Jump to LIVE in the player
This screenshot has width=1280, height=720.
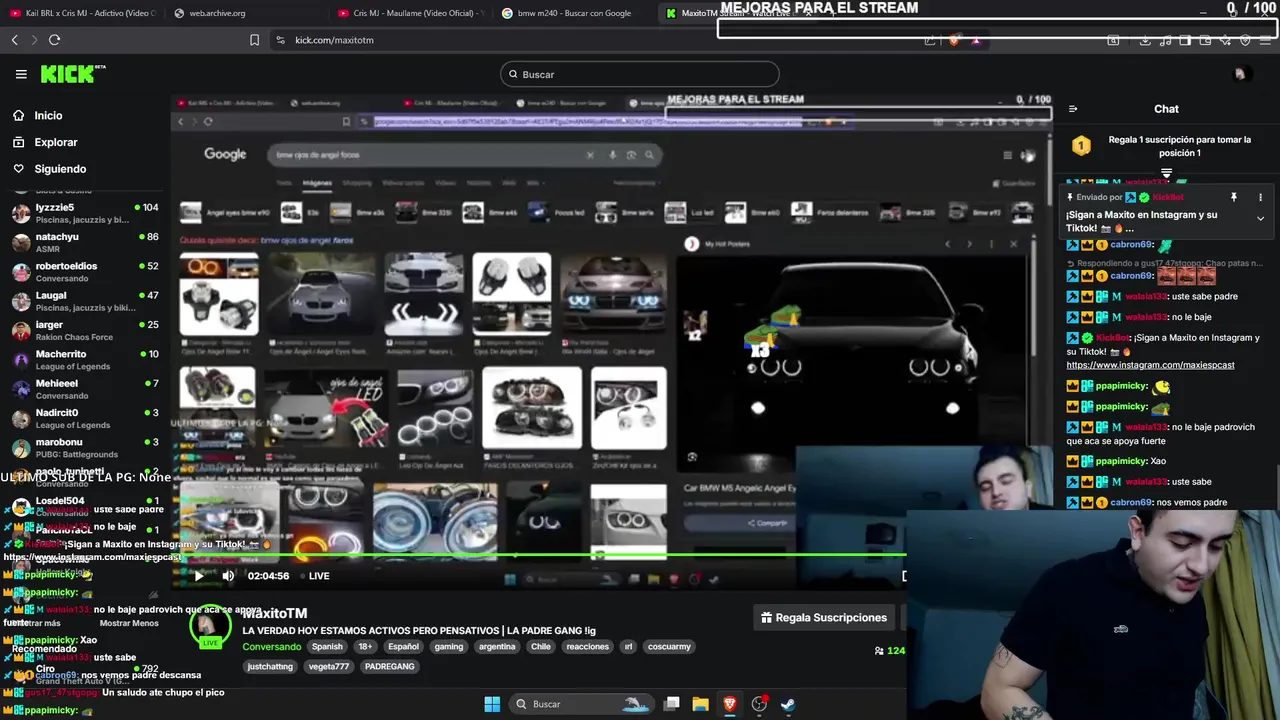coord(314,576)
